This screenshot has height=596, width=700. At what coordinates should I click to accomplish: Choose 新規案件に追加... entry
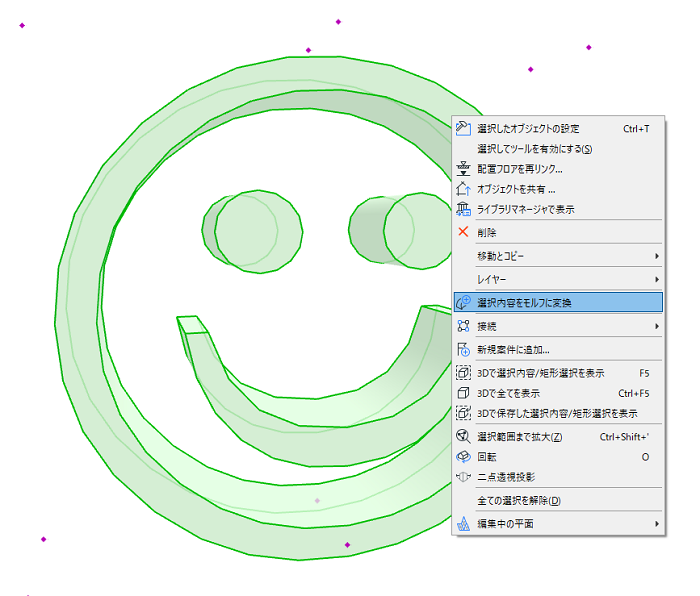558,350
